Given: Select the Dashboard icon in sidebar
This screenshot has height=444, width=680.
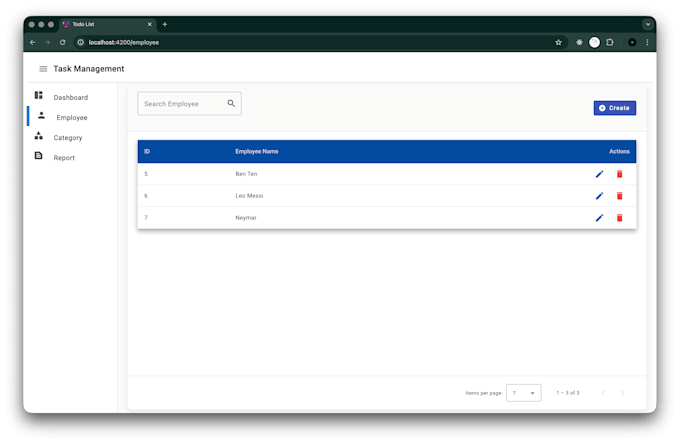Looking at the screenshot, I should [x=39, y=95].
